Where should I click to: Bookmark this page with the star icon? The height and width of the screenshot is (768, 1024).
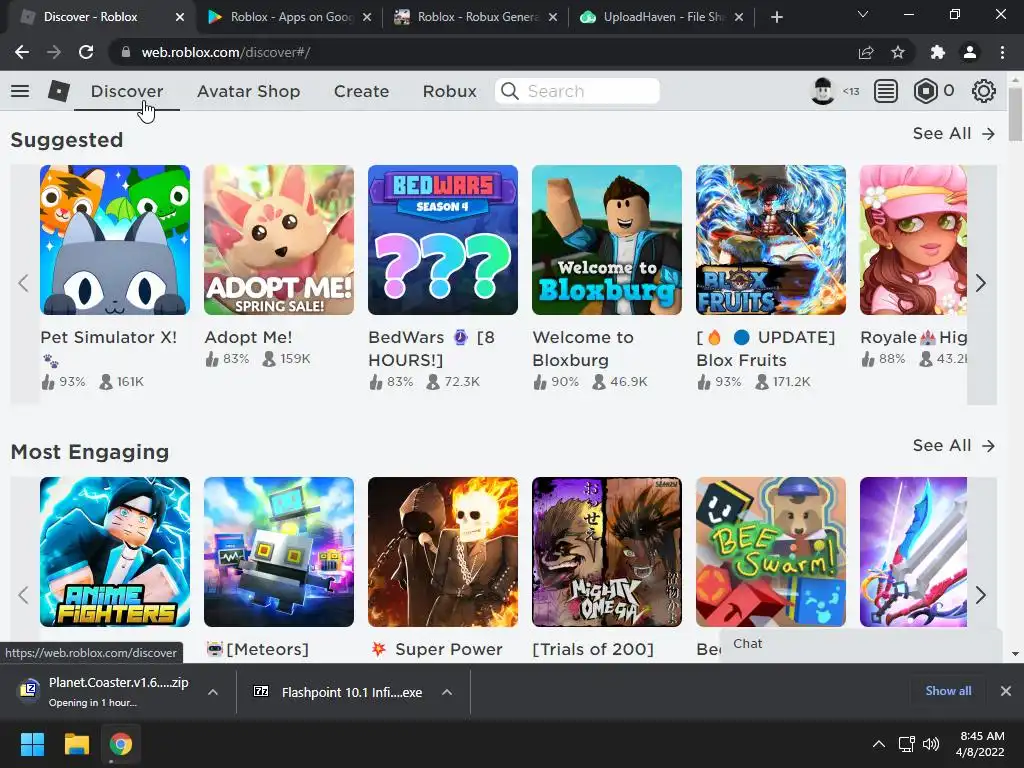[898, 52]
